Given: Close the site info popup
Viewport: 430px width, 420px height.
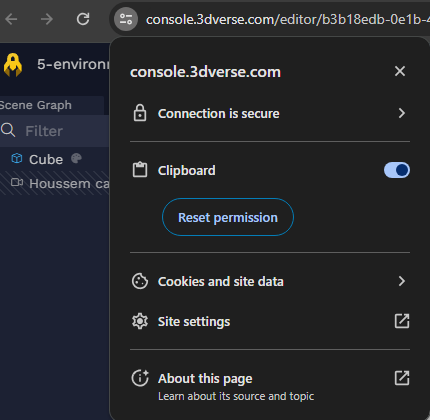Looking at the screenshot, I should point(400,71).
